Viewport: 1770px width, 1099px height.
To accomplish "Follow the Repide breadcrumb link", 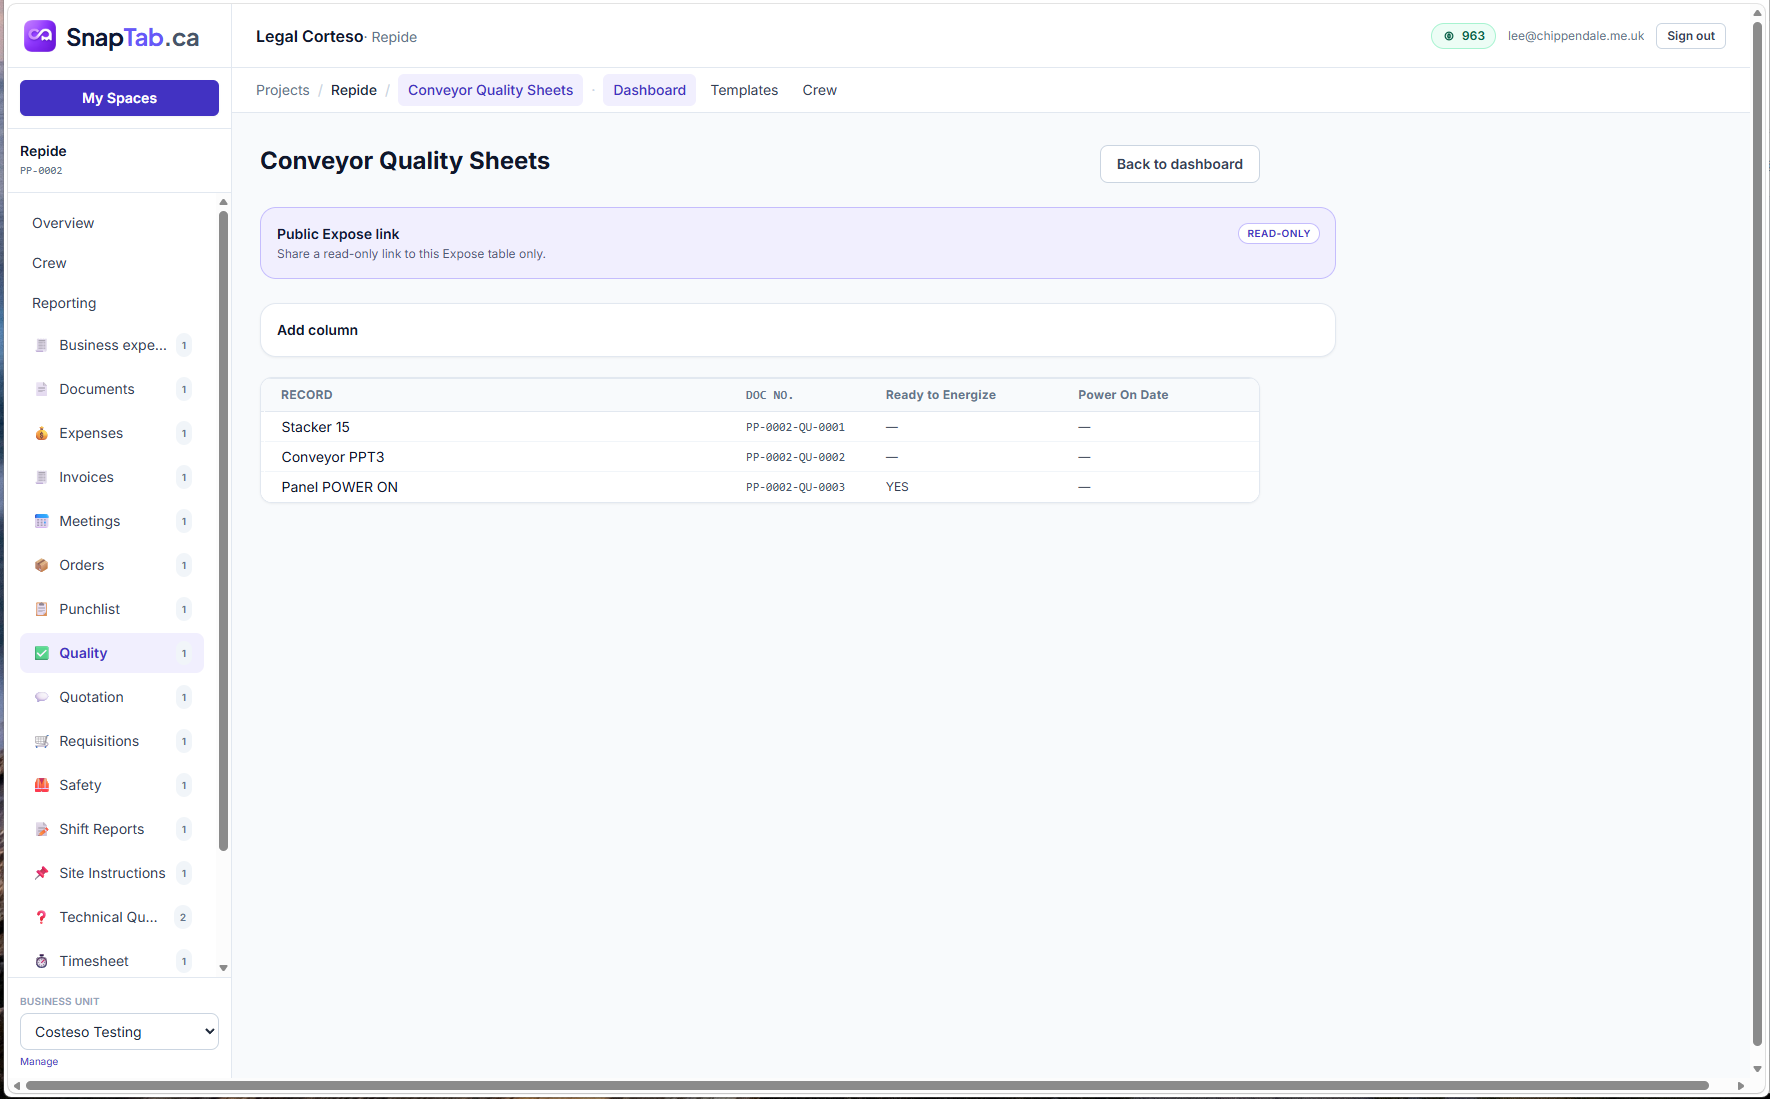I will [354, 90].
